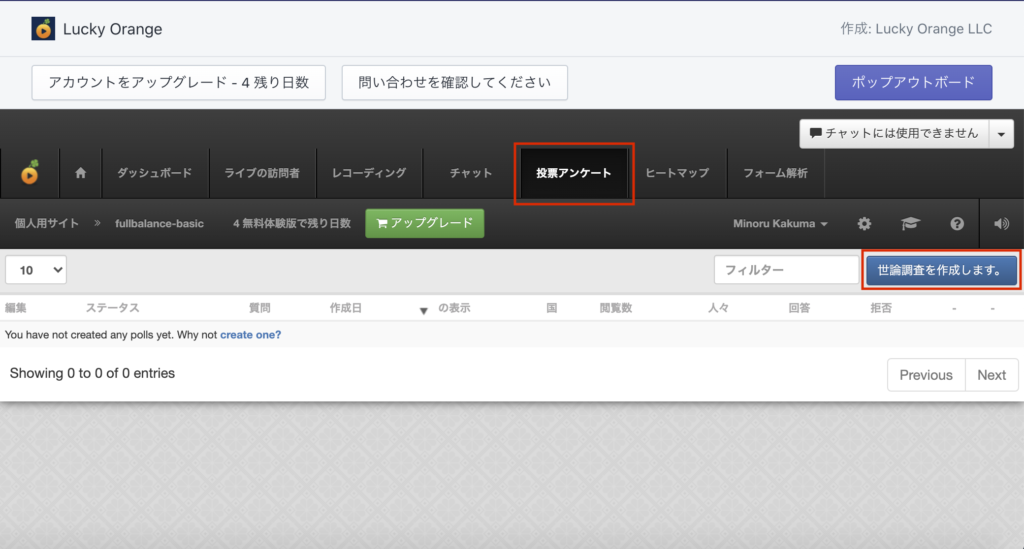Click 世論調査を作成します button

(x=941, y=270)
